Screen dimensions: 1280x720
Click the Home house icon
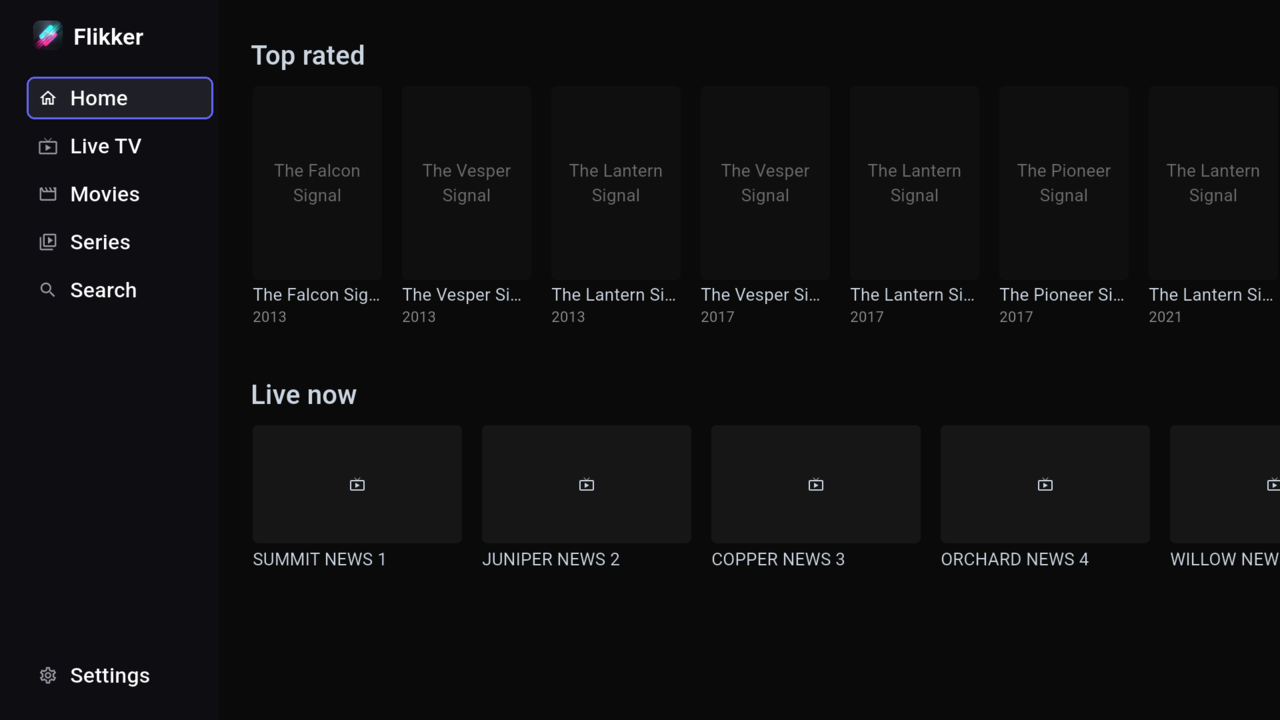tap(47, 98)
